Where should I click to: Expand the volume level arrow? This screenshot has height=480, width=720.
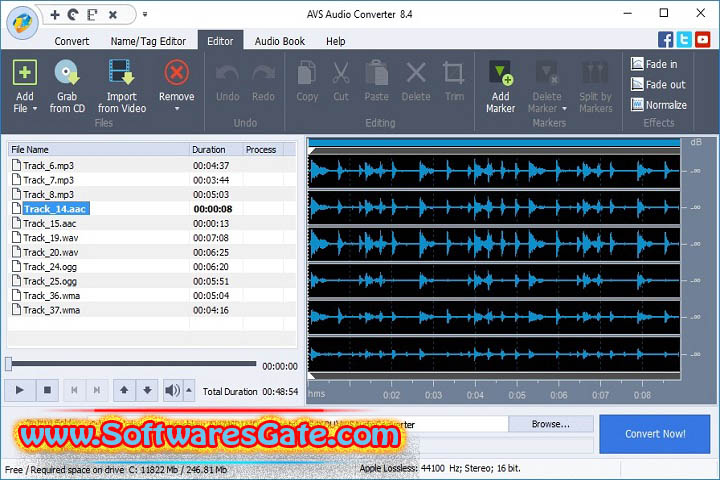[189, 390]
